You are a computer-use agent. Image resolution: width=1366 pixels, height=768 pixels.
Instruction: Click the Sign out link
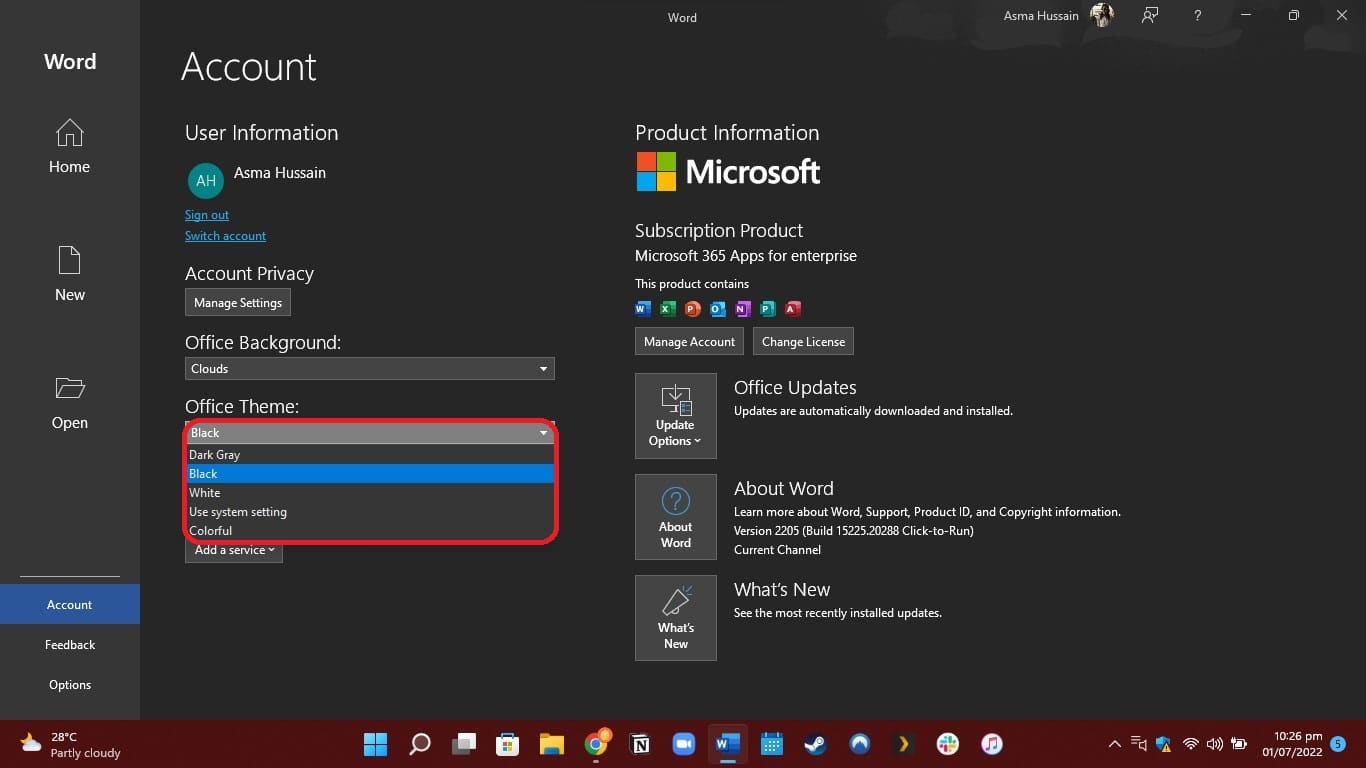(x=207, y=215)
